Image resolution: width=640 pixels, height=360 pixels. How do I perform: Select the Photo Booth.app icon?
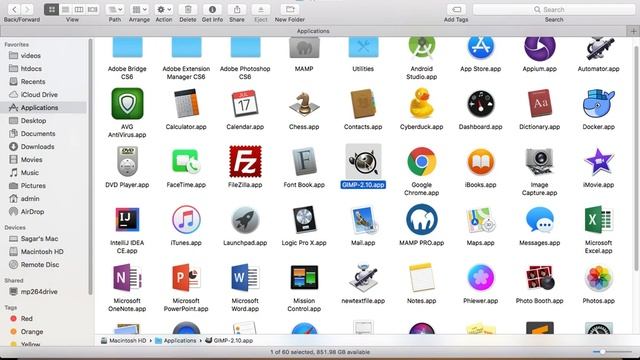tap(540, 278)
